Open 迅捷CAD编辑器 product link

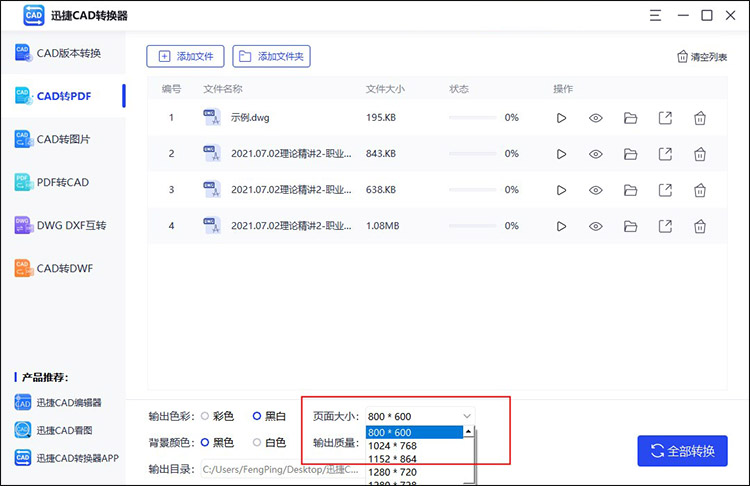(x=58, y=403)
